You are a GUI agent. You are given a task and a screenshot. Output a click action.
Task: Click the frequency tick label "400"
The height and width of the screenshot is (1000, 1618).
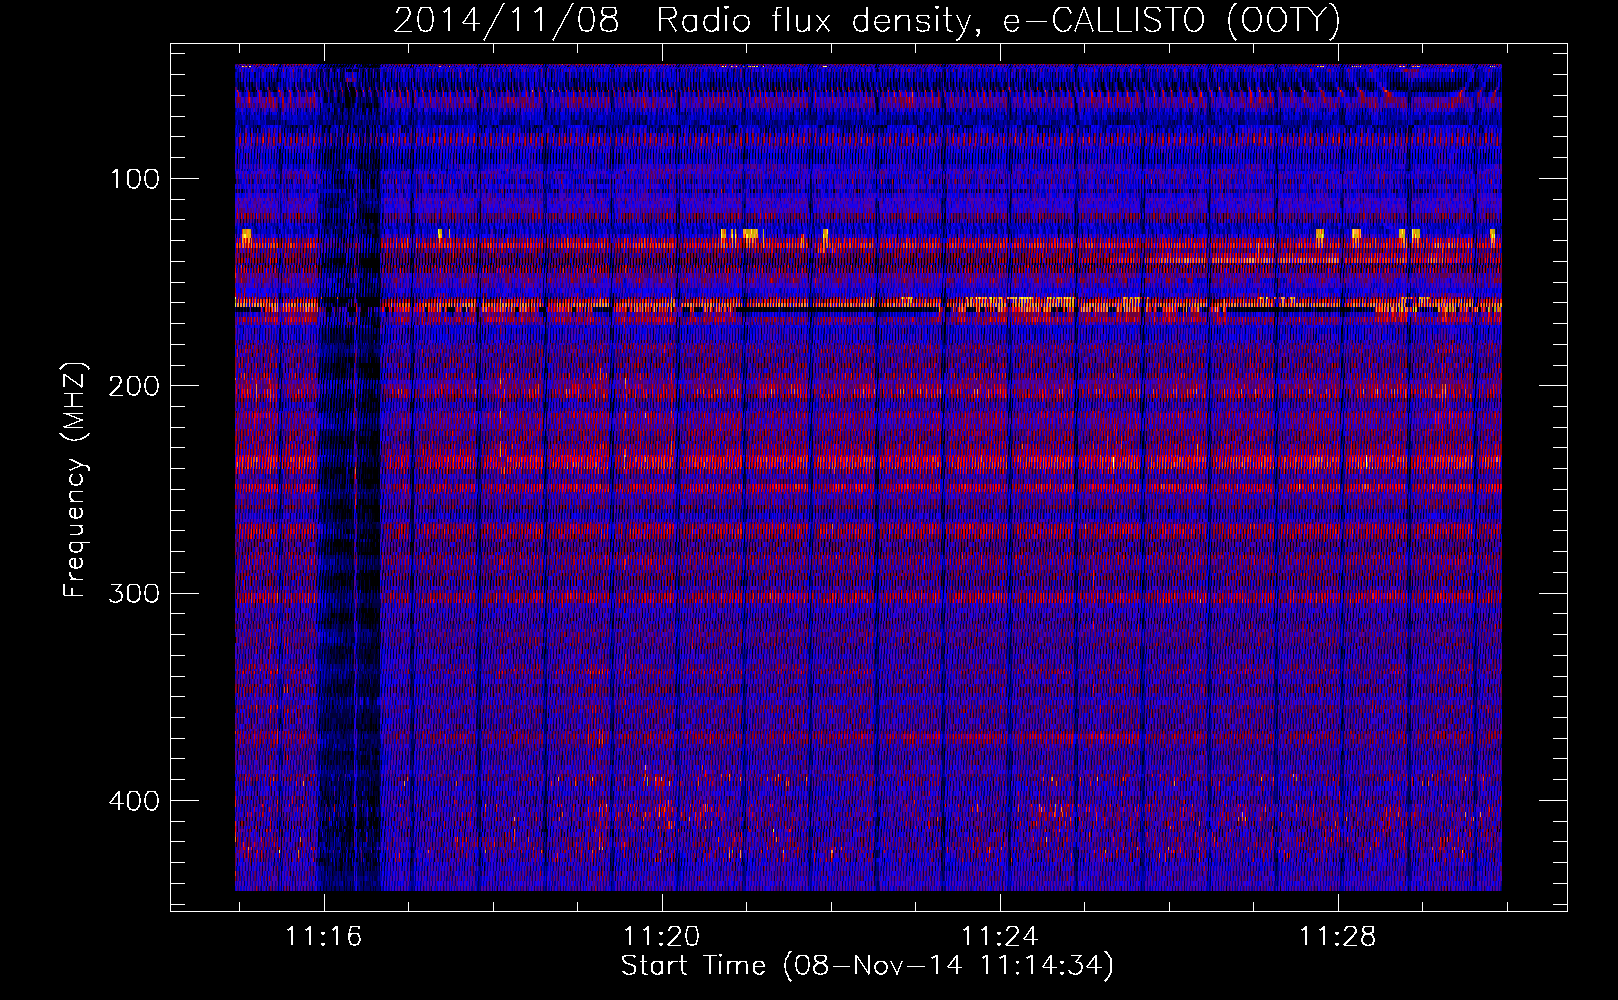(x=135, y=801)
